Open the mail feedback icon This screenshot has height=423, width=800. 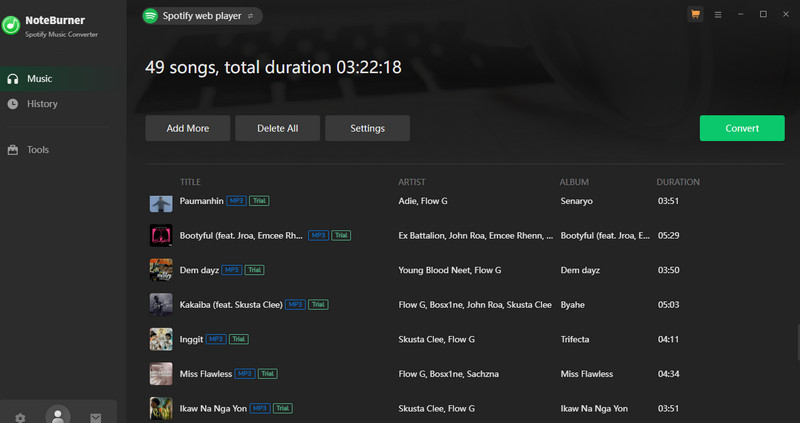pos(95,418)
